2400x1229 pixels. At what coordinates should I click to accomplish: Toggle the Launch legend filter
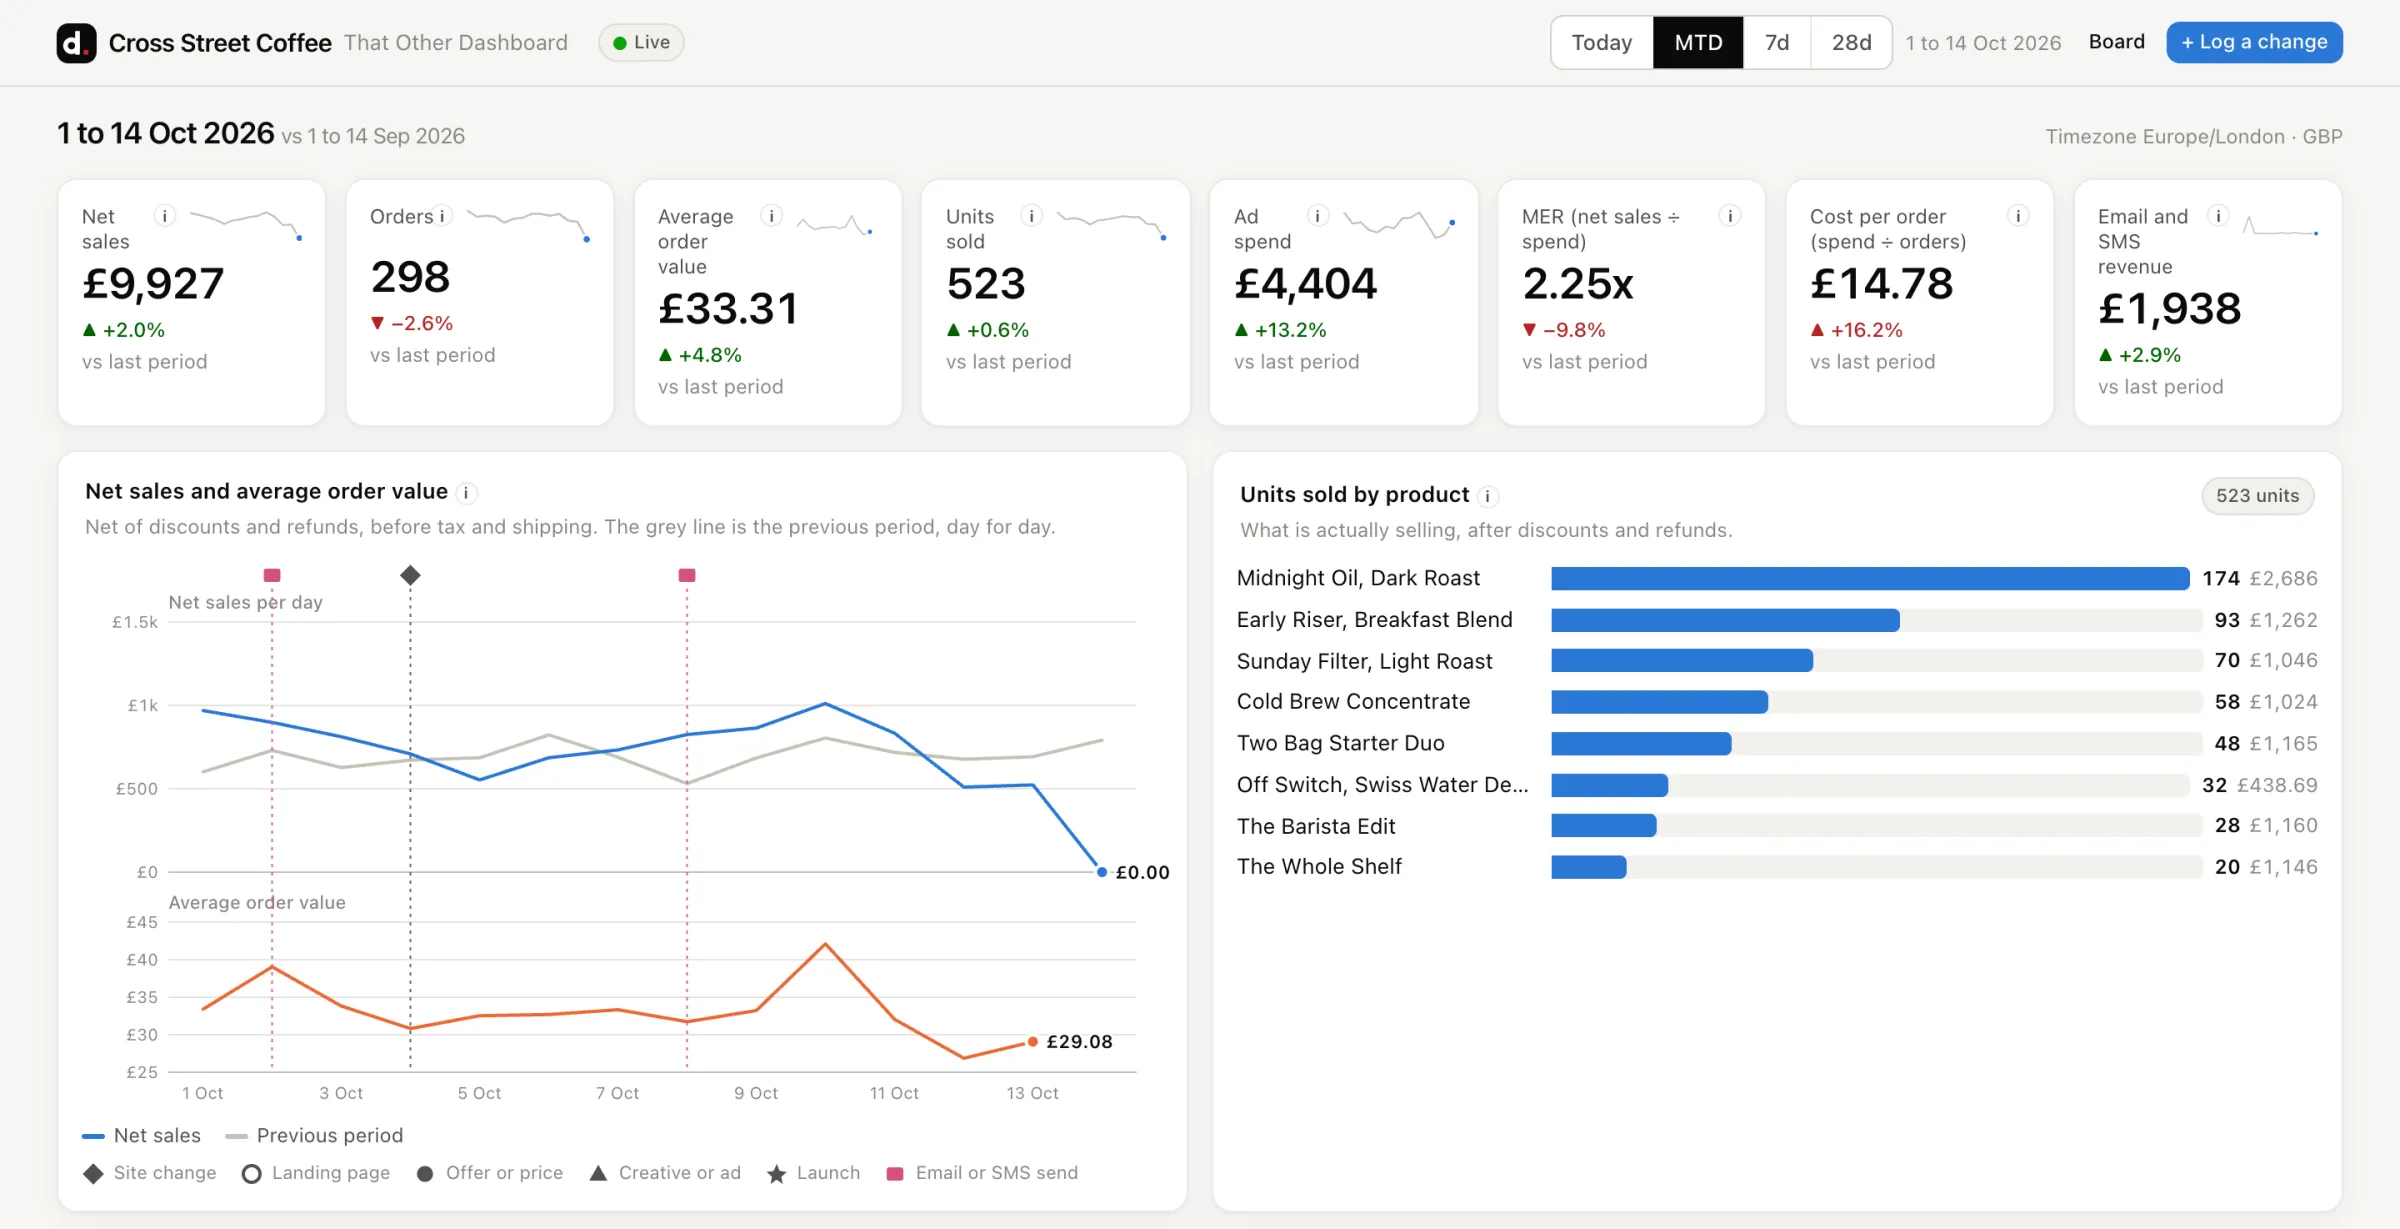point(813,1173)
